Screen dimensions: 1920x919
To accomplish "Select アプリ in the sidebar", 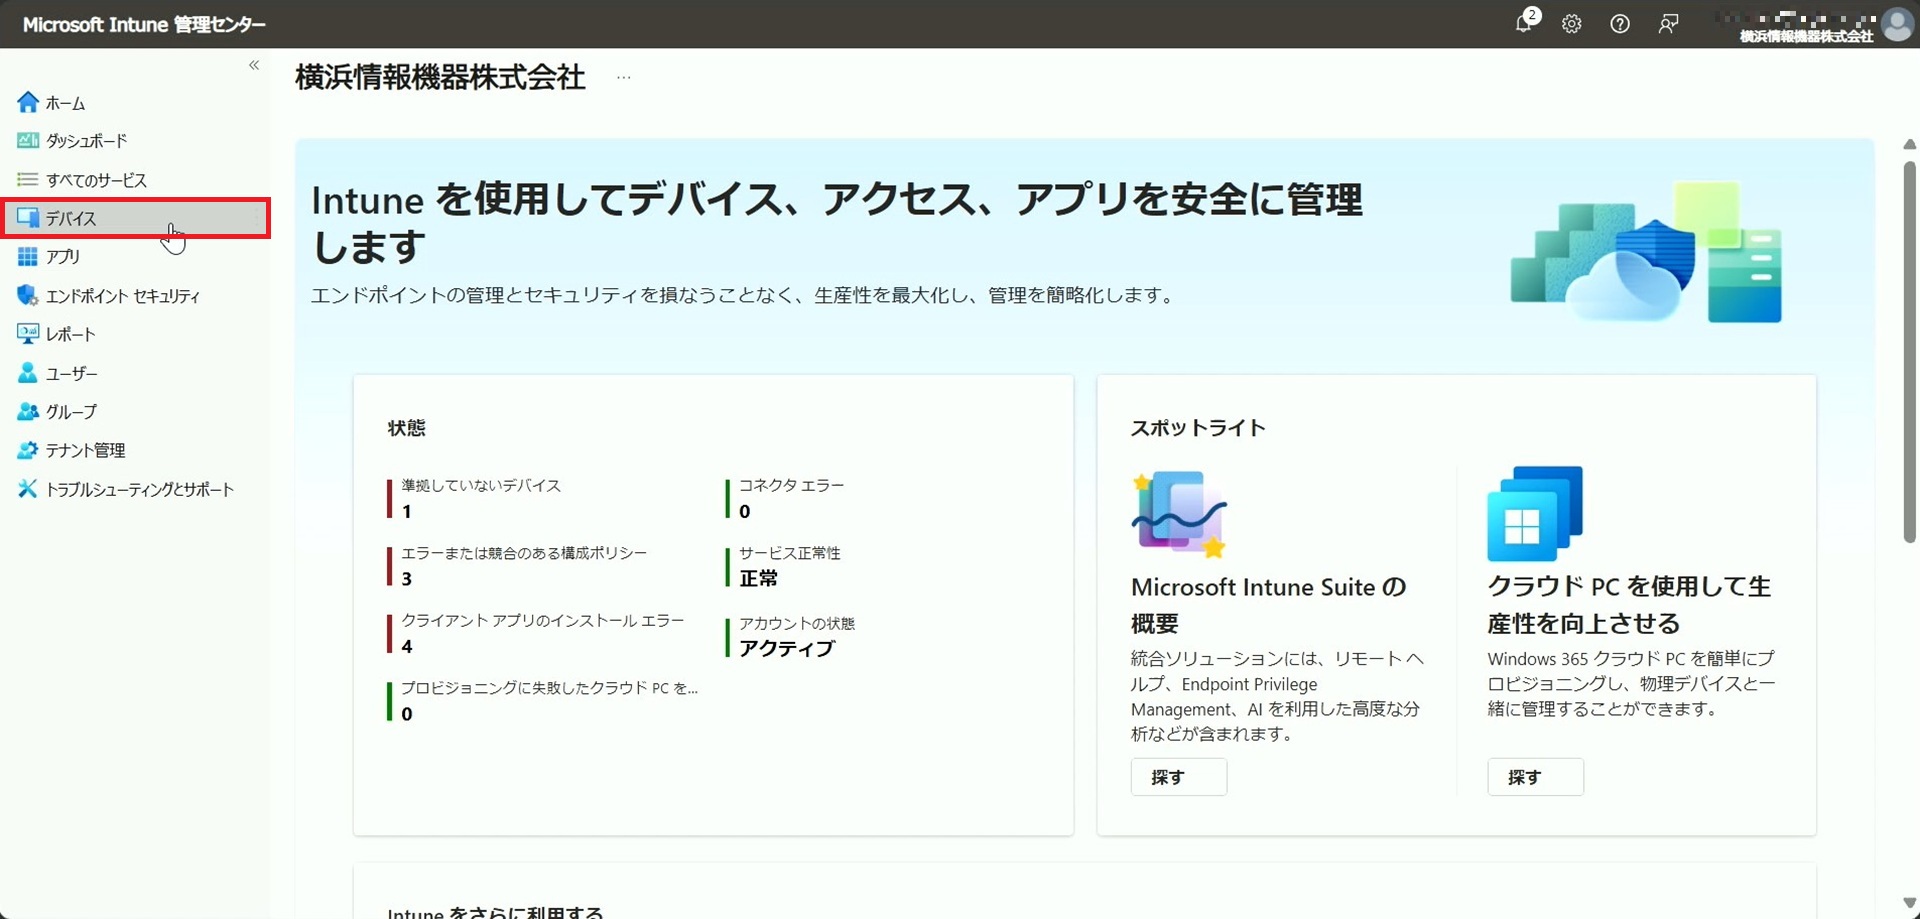I will click(x=63, y=257).
